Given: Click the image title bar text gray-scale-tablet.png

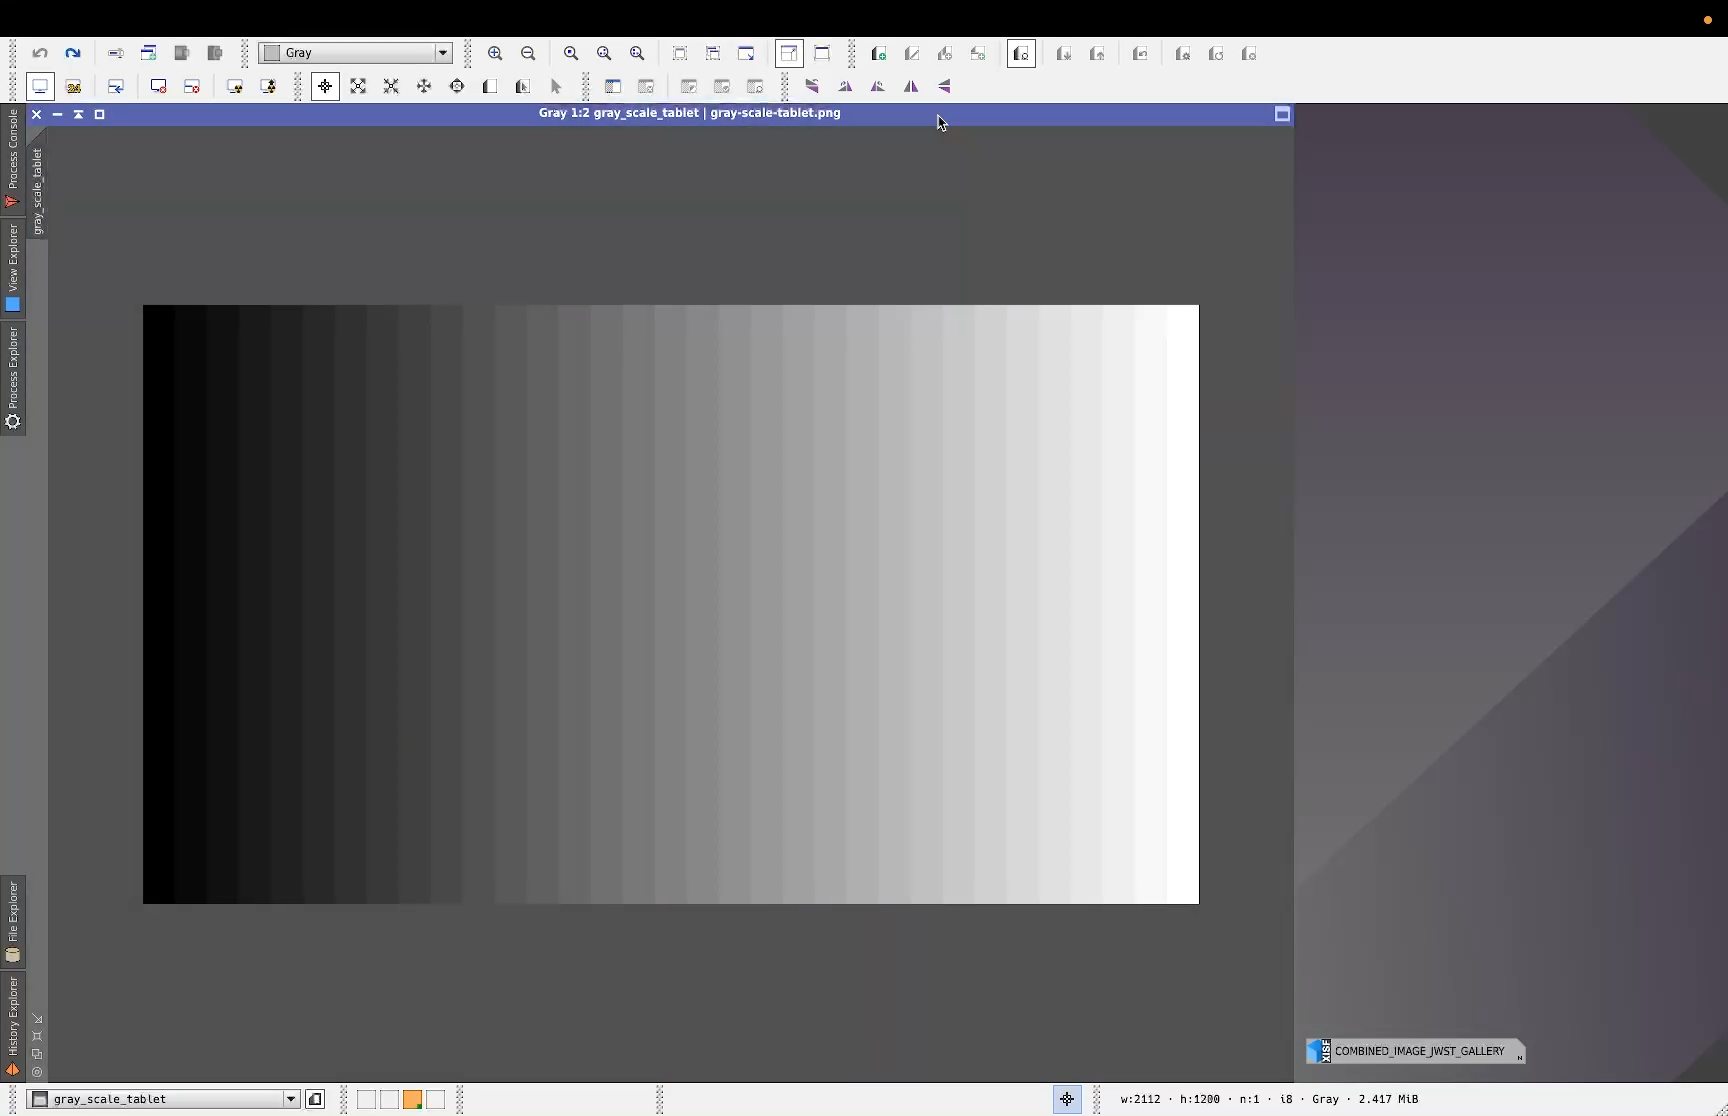Looking at the screenshot, I should point(775,113).
